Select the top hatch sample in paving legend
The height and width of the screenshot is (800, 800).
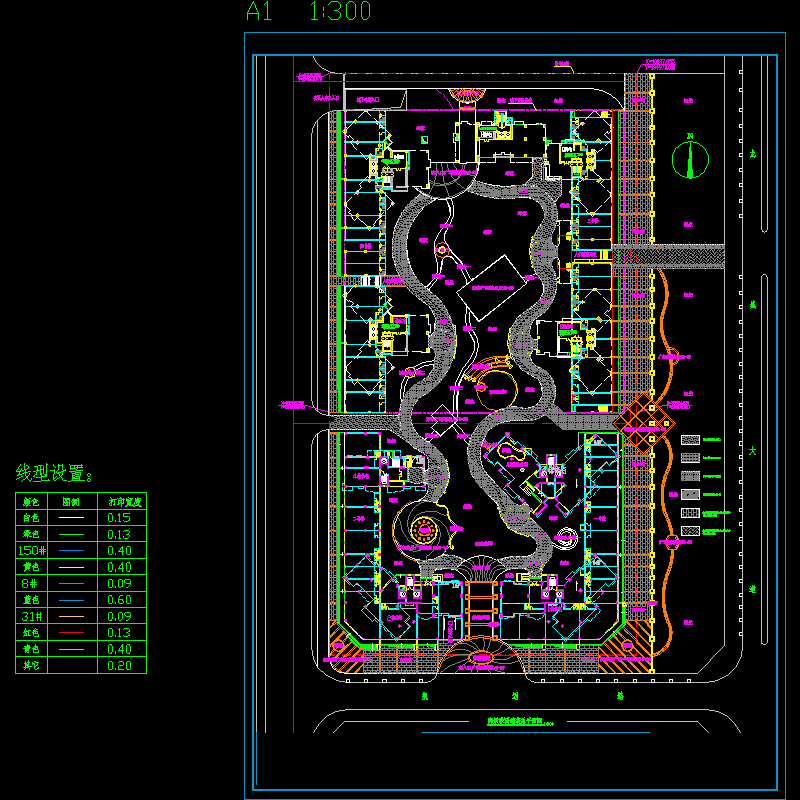(690, 440)
